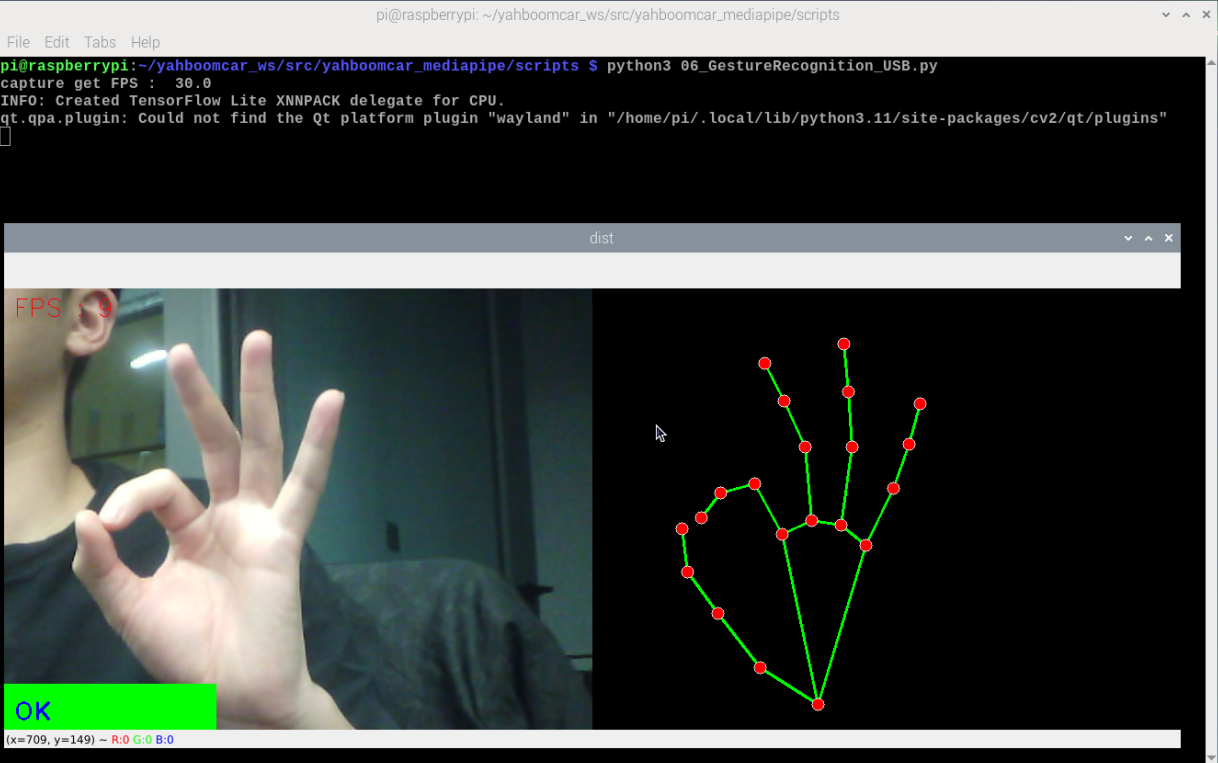The image size is (1218, 763).
Task: Click the python3 06_GestureRecognition_USB.py command text
Action: point(772,66)
